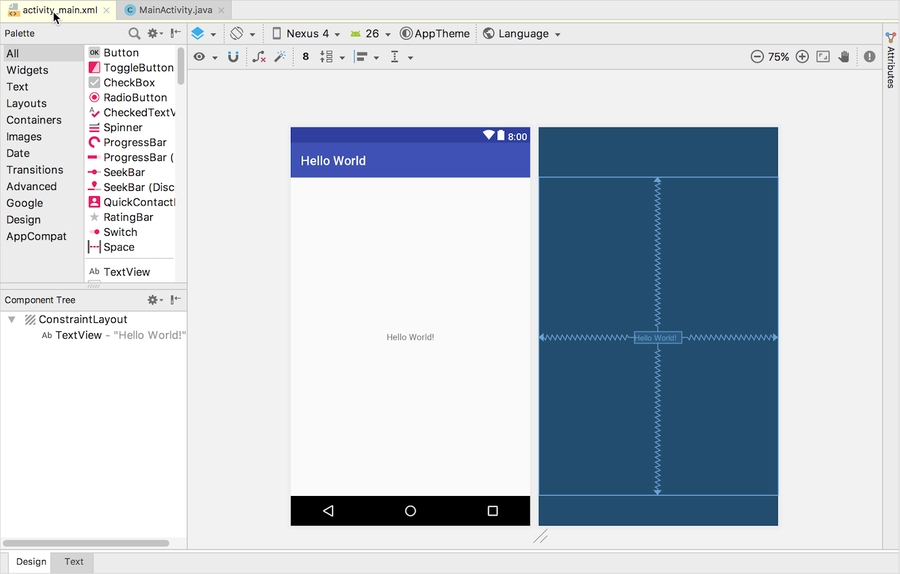Select the SeekBar widget in palette
Screen dimensions: 900x574
123,172
